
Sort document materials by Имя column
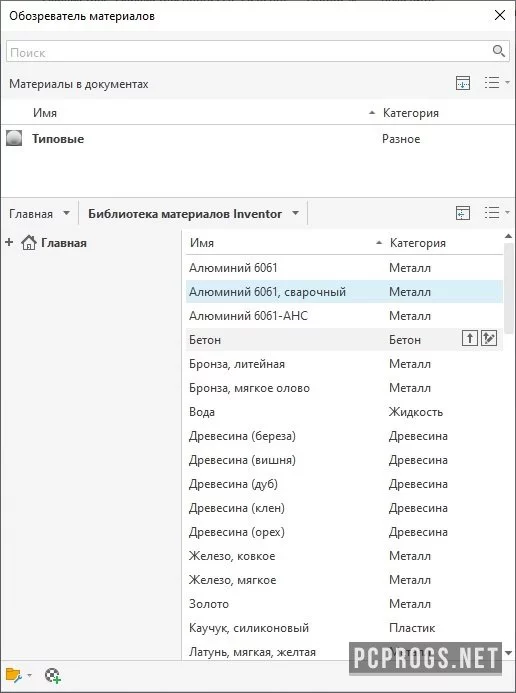coord(45,113)
